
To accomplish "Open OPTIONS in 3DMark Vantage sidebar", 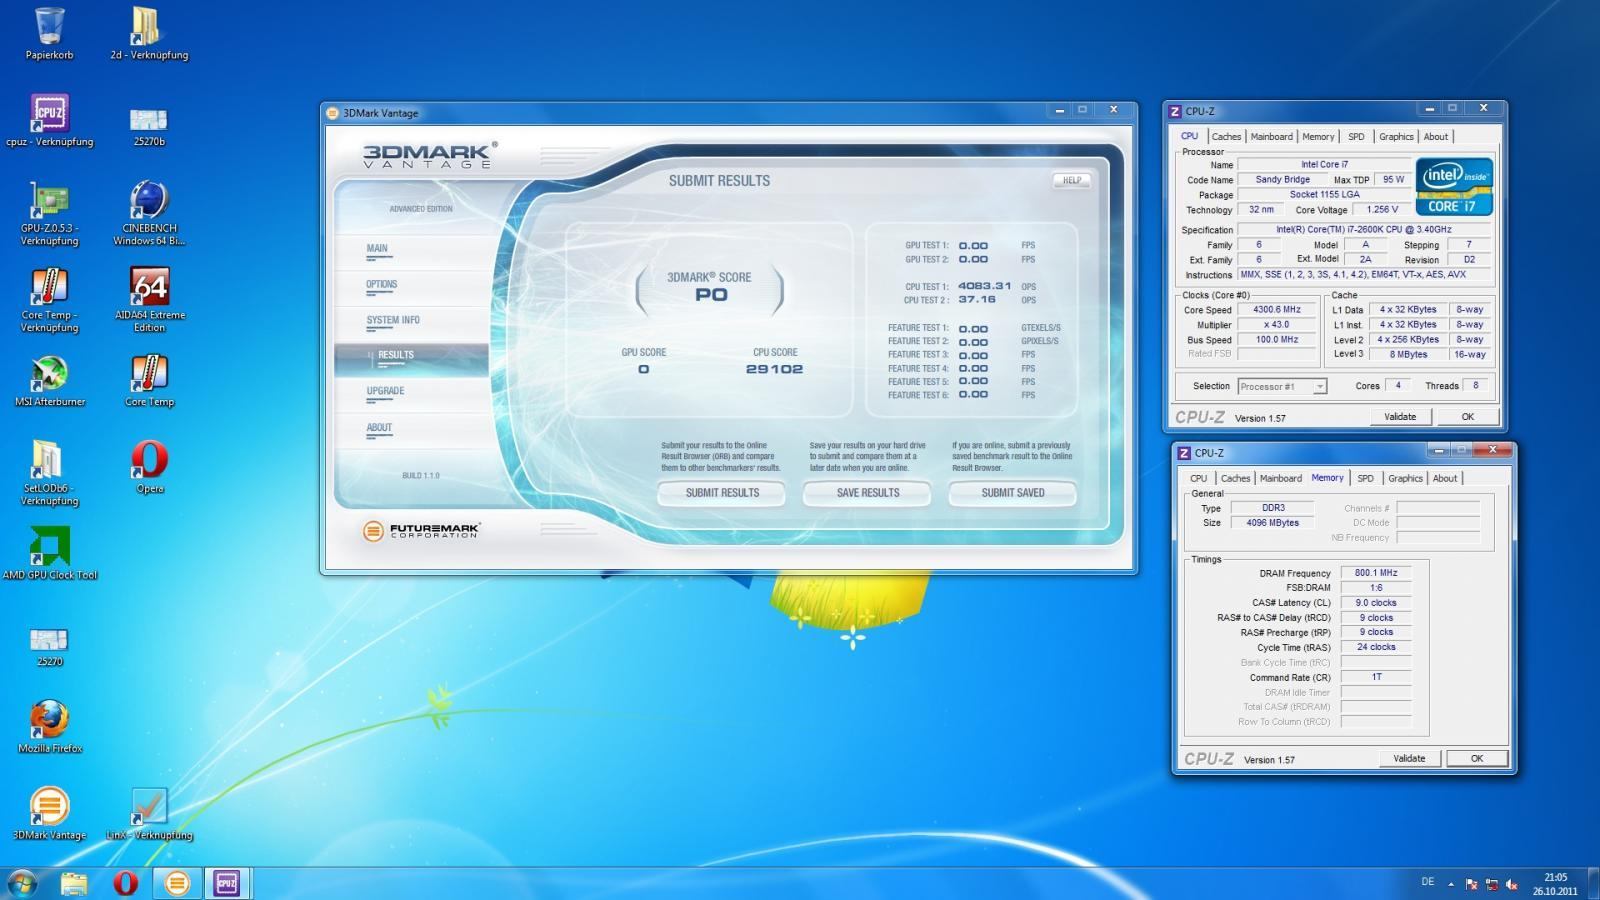I will click(381, 284).
